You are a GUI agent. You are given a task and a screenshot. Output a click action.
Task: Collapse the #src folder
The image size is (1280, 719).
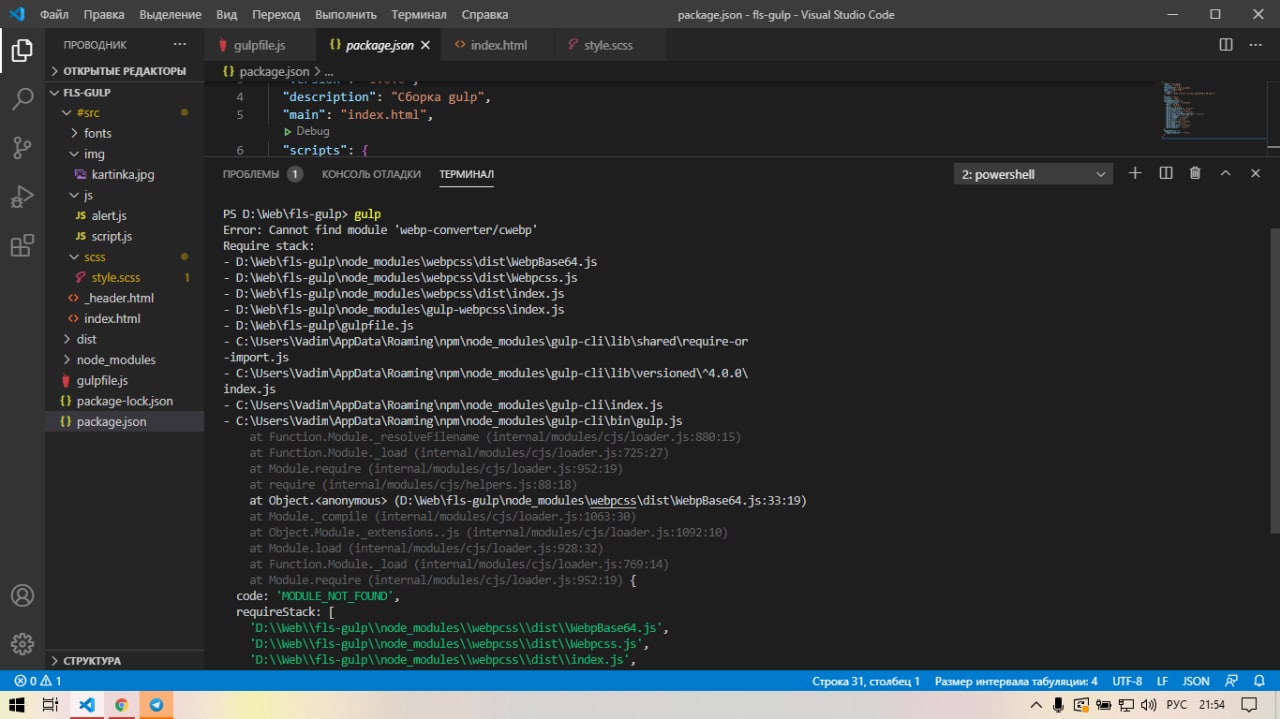click(125, 113)
